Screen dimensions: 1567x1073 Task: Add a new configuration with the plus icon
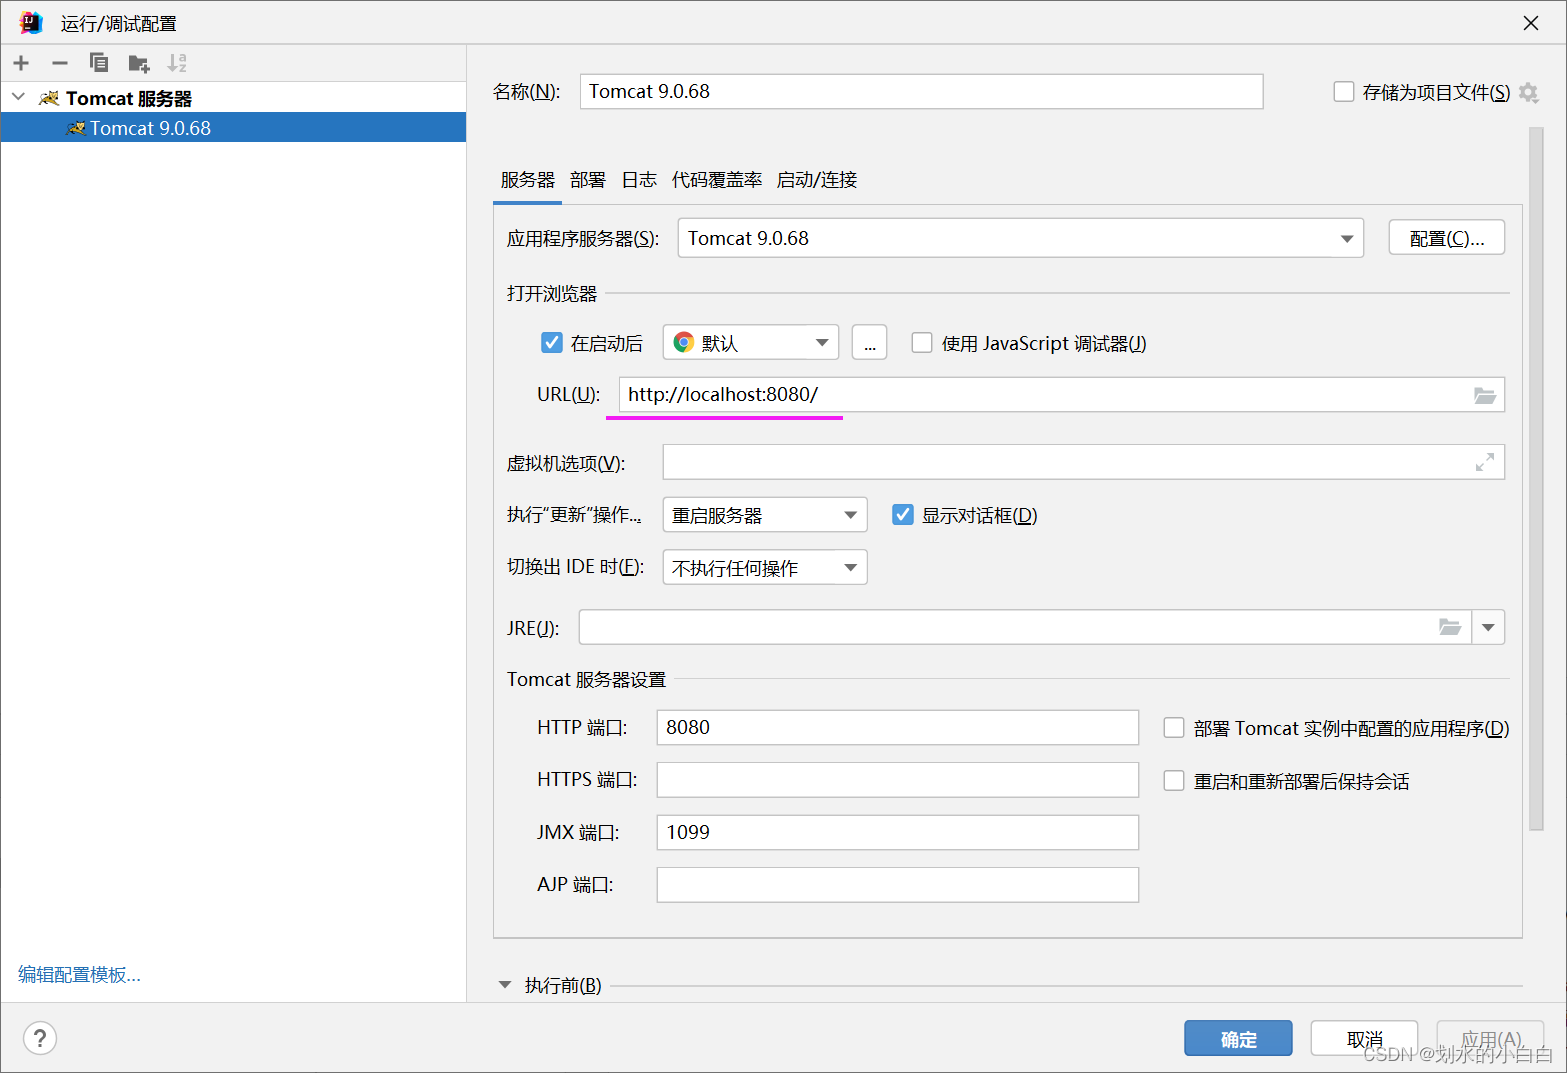21,63
